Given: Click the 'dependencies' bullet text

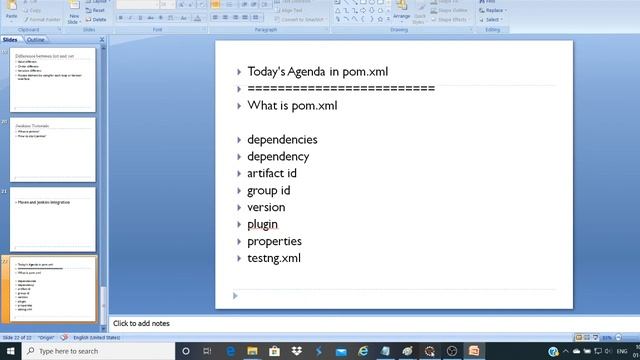Looking at the screenshot, I should pyautogui.click(x=282, y=140).
